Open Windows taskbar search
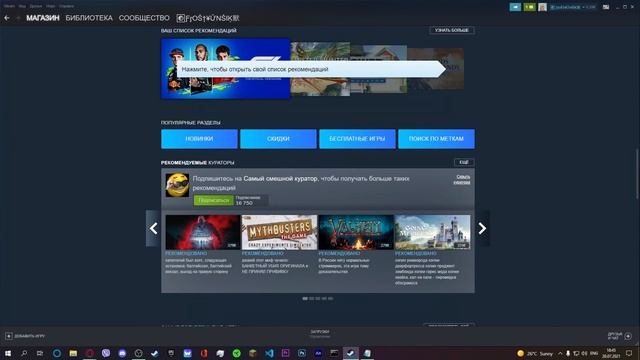640x360 pixels. 24,353
